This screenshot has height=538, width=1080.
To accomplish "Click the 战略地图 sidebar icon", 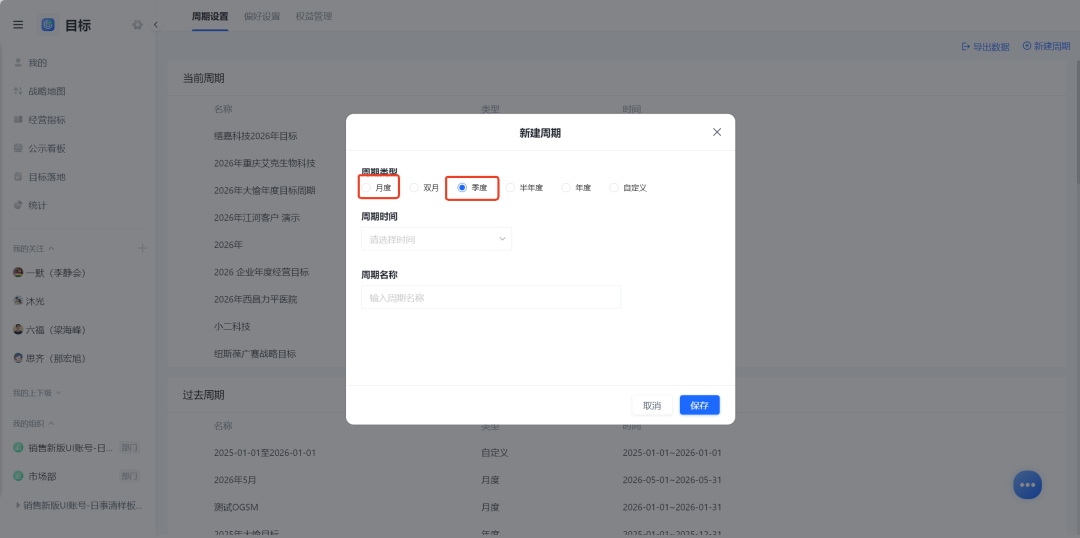I will [x=18, y=92].
